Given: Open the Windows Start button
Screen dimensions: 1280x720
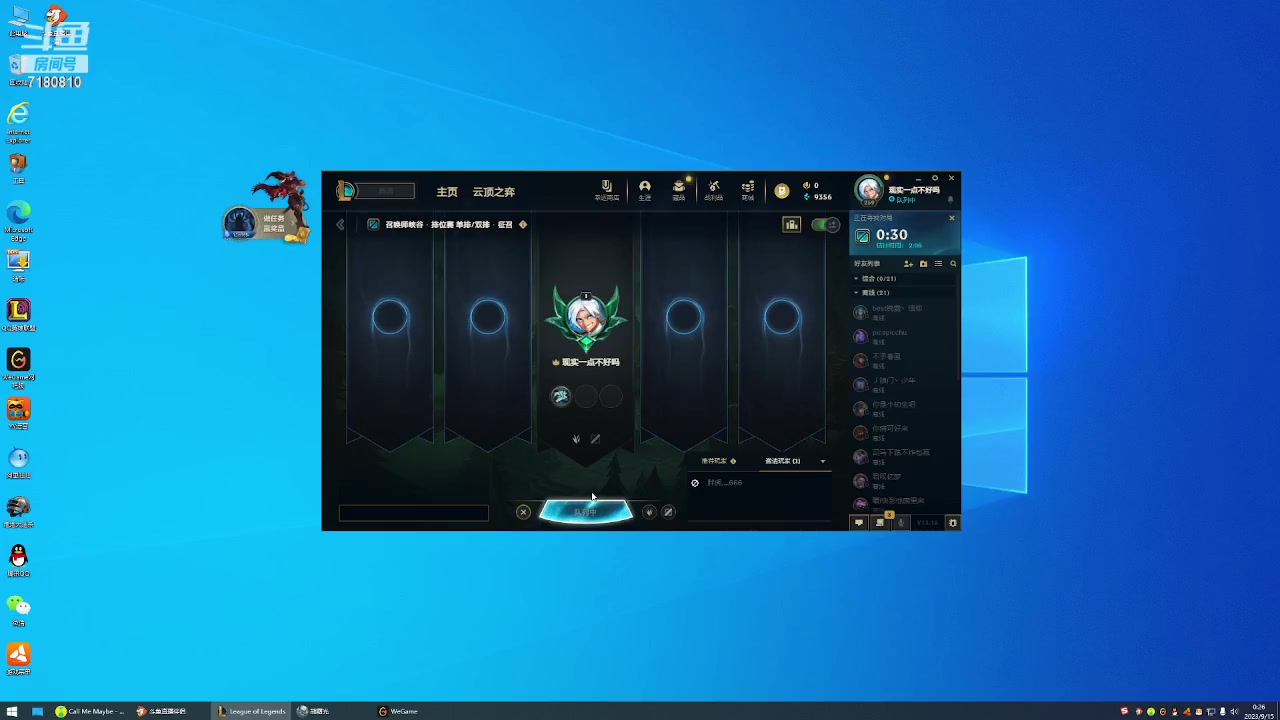Looking at the screenshot, I should tap(12, 711).
